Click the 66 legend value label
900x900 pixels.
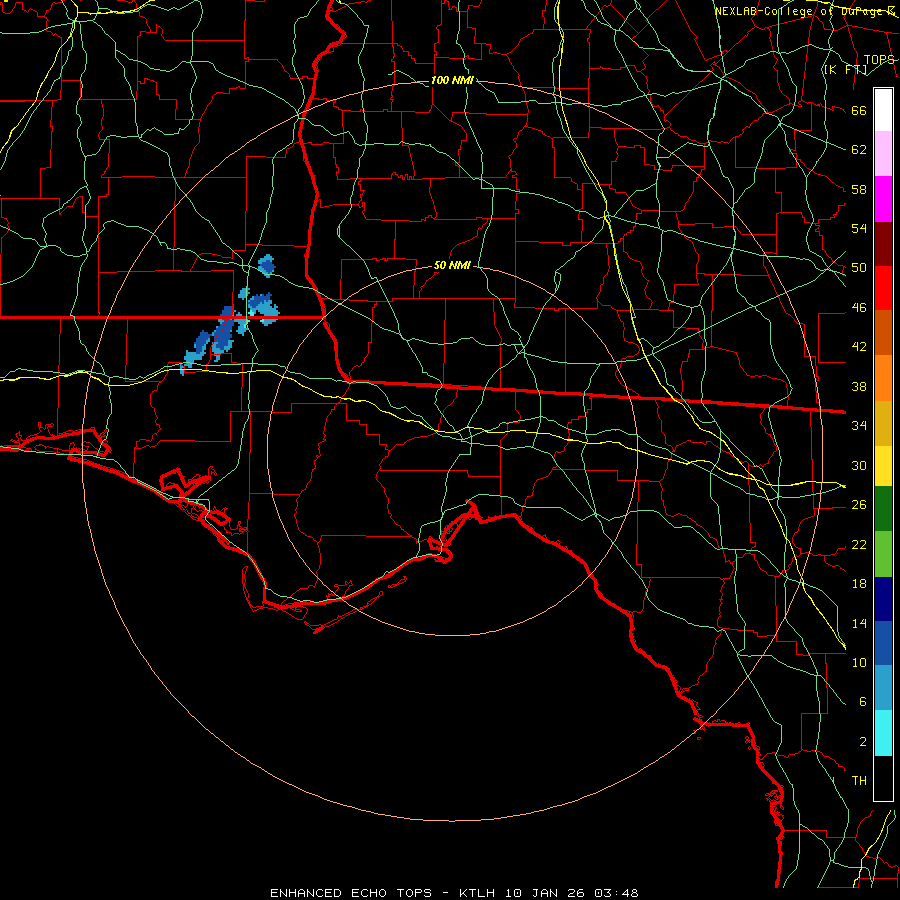[859, 111]
